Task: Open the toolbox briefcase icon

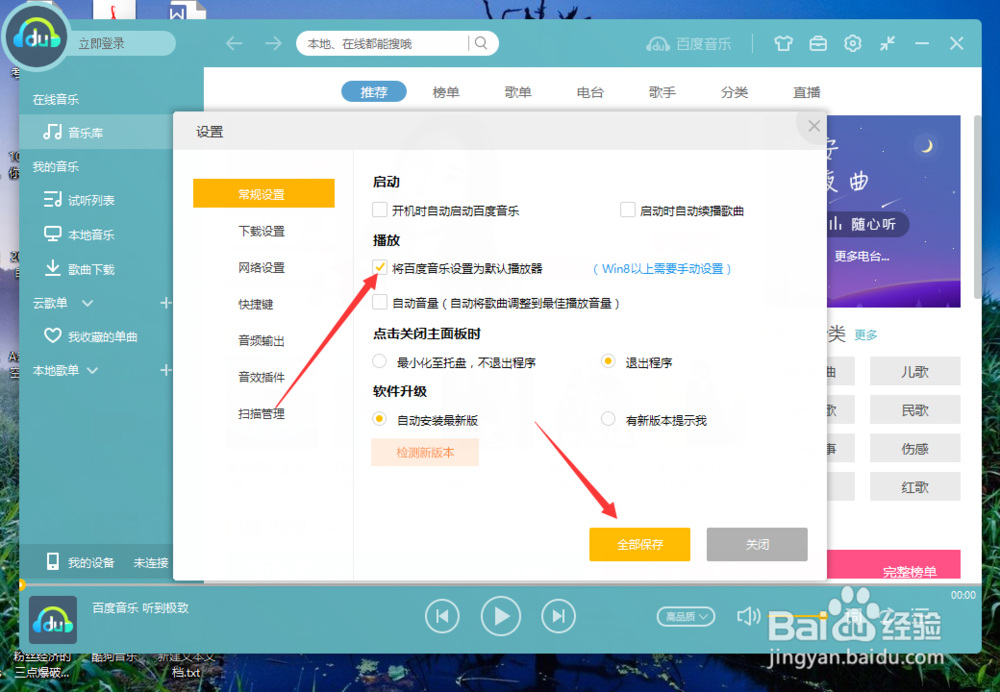Action: point(818,43)
